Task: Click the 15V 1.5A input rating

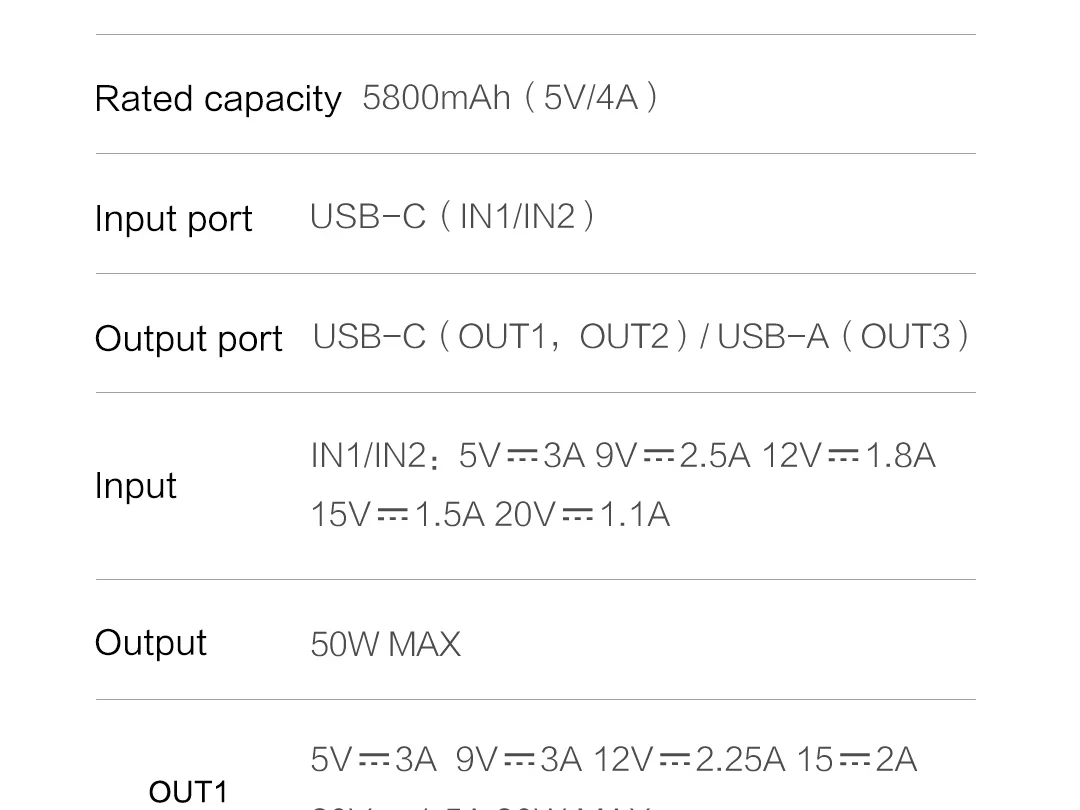Action: click(x=397, y=515)
